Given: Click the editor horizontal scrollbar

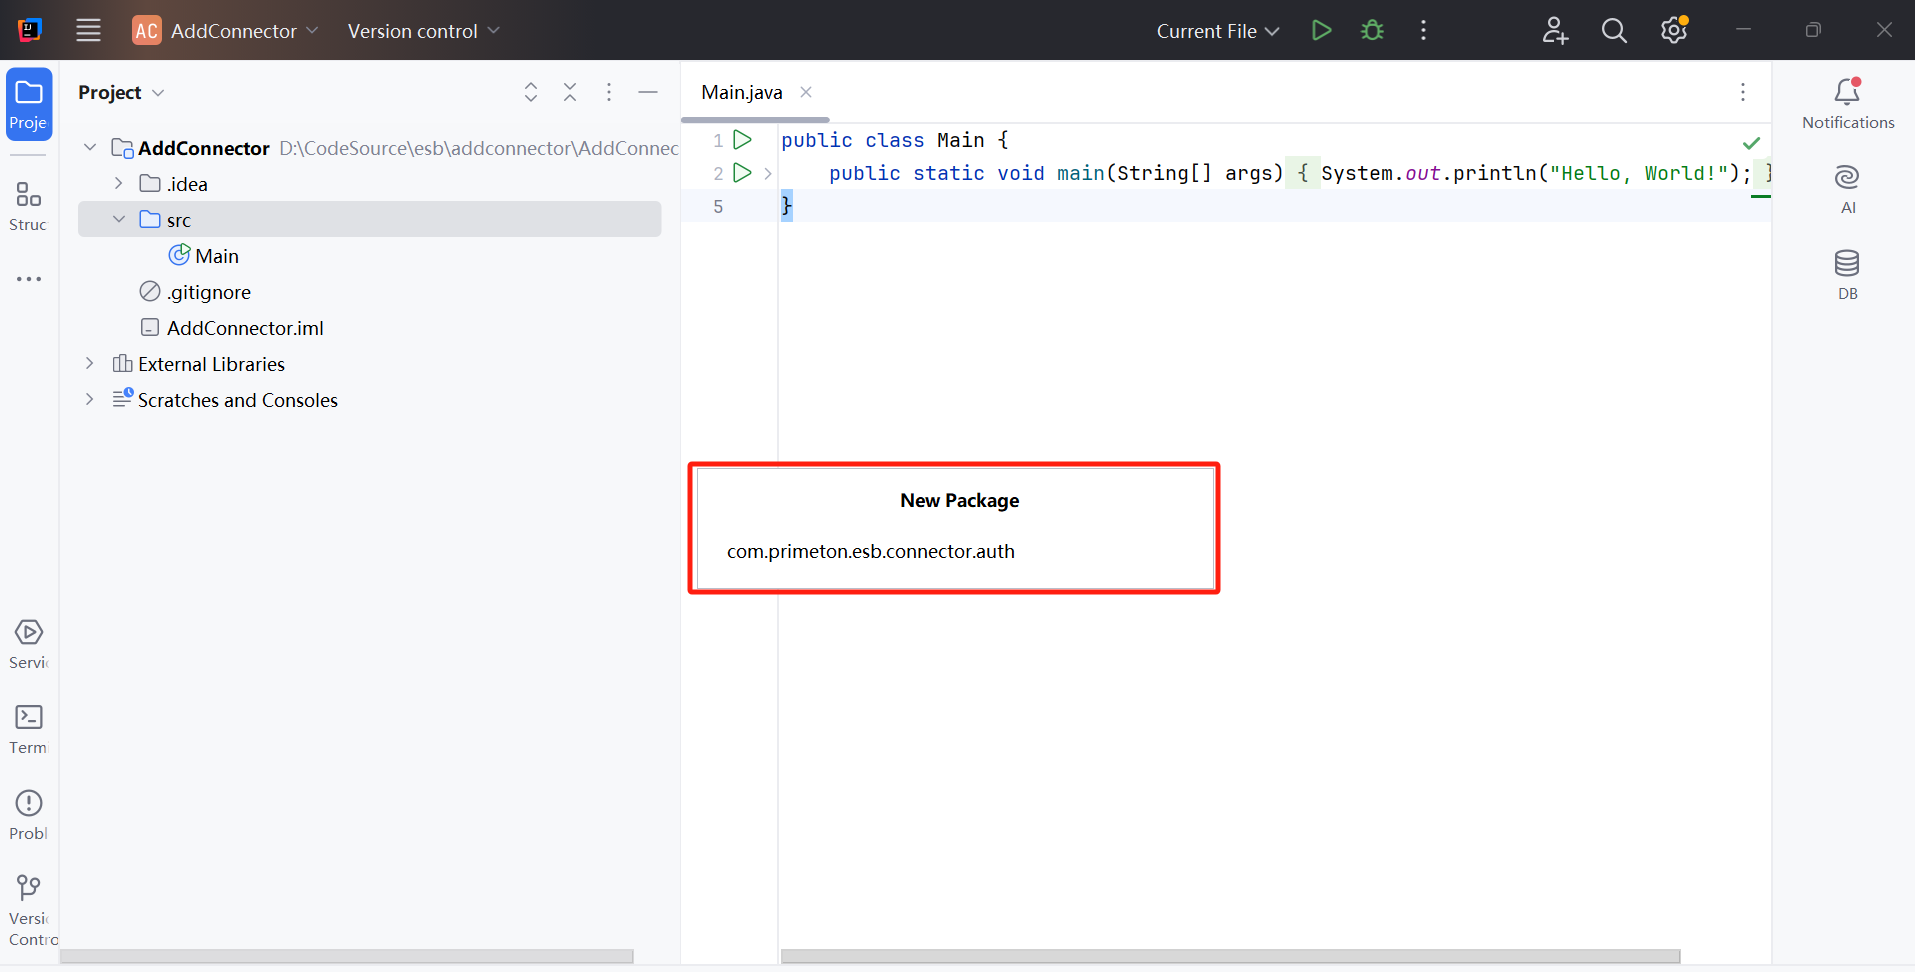Looking at the screenshot, I should (1230, 957).
